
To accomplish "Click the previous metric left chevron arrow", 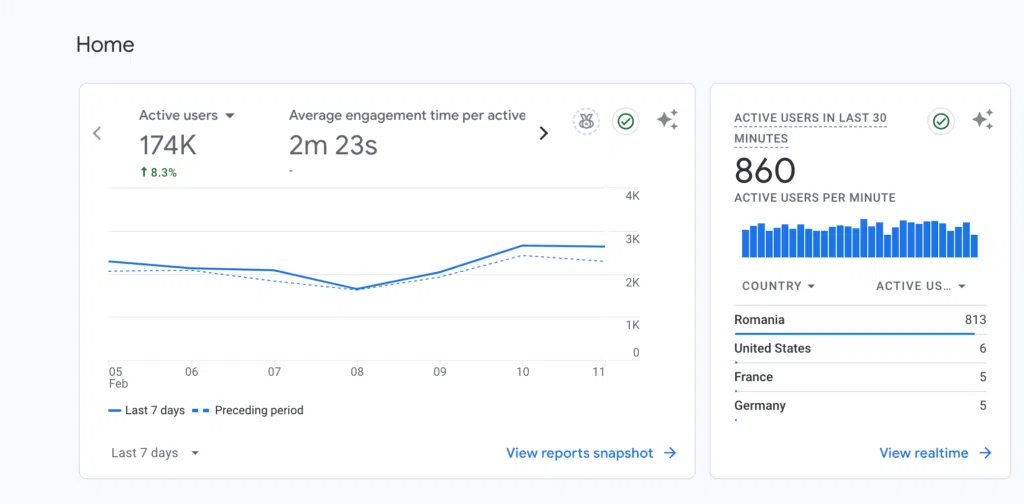I will pos(97,133).
